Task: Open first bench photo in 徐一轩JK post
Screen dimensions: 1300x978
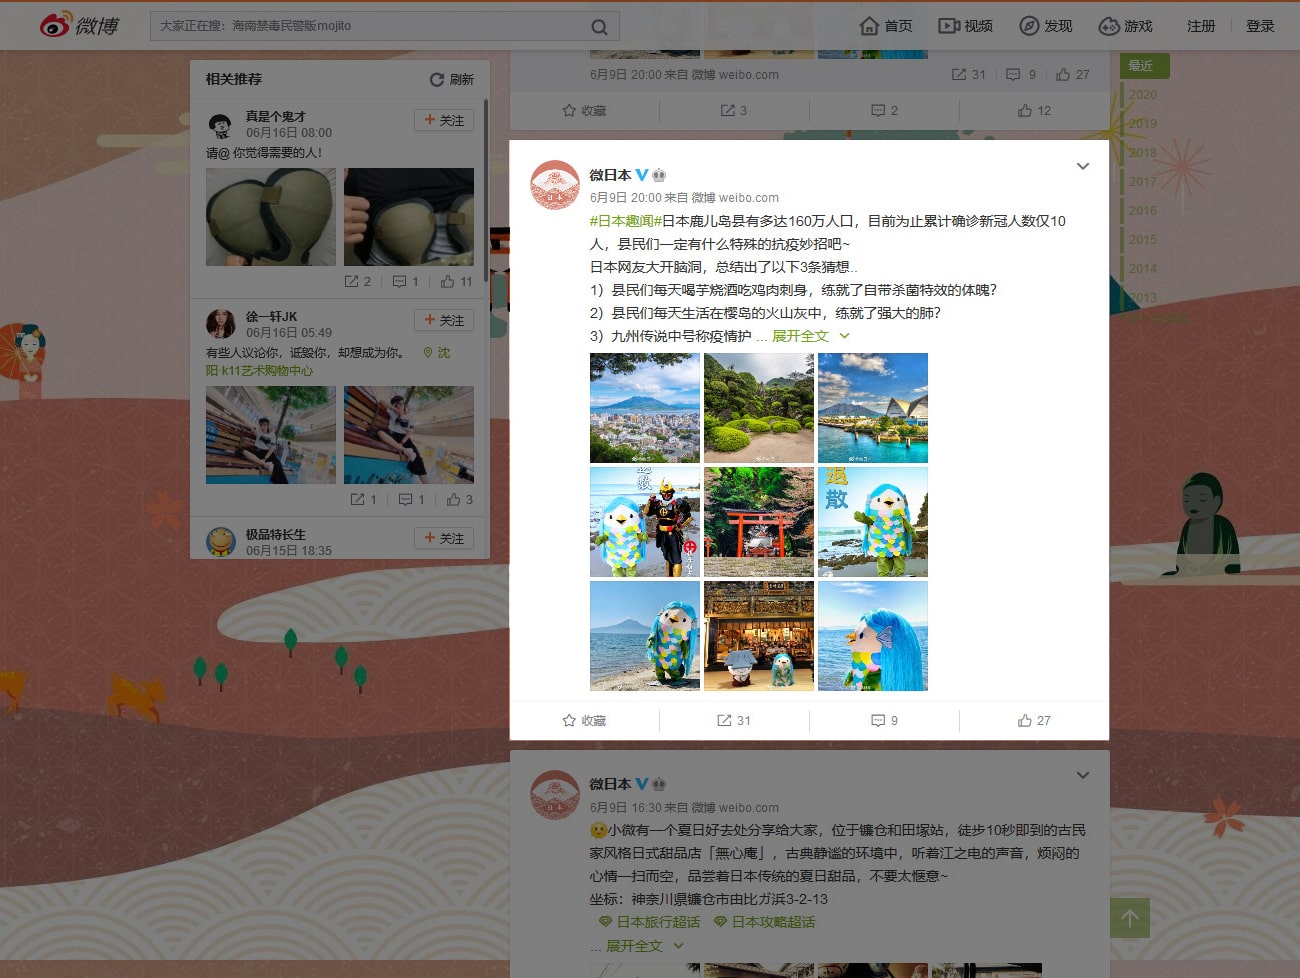Action: [271, 435]
